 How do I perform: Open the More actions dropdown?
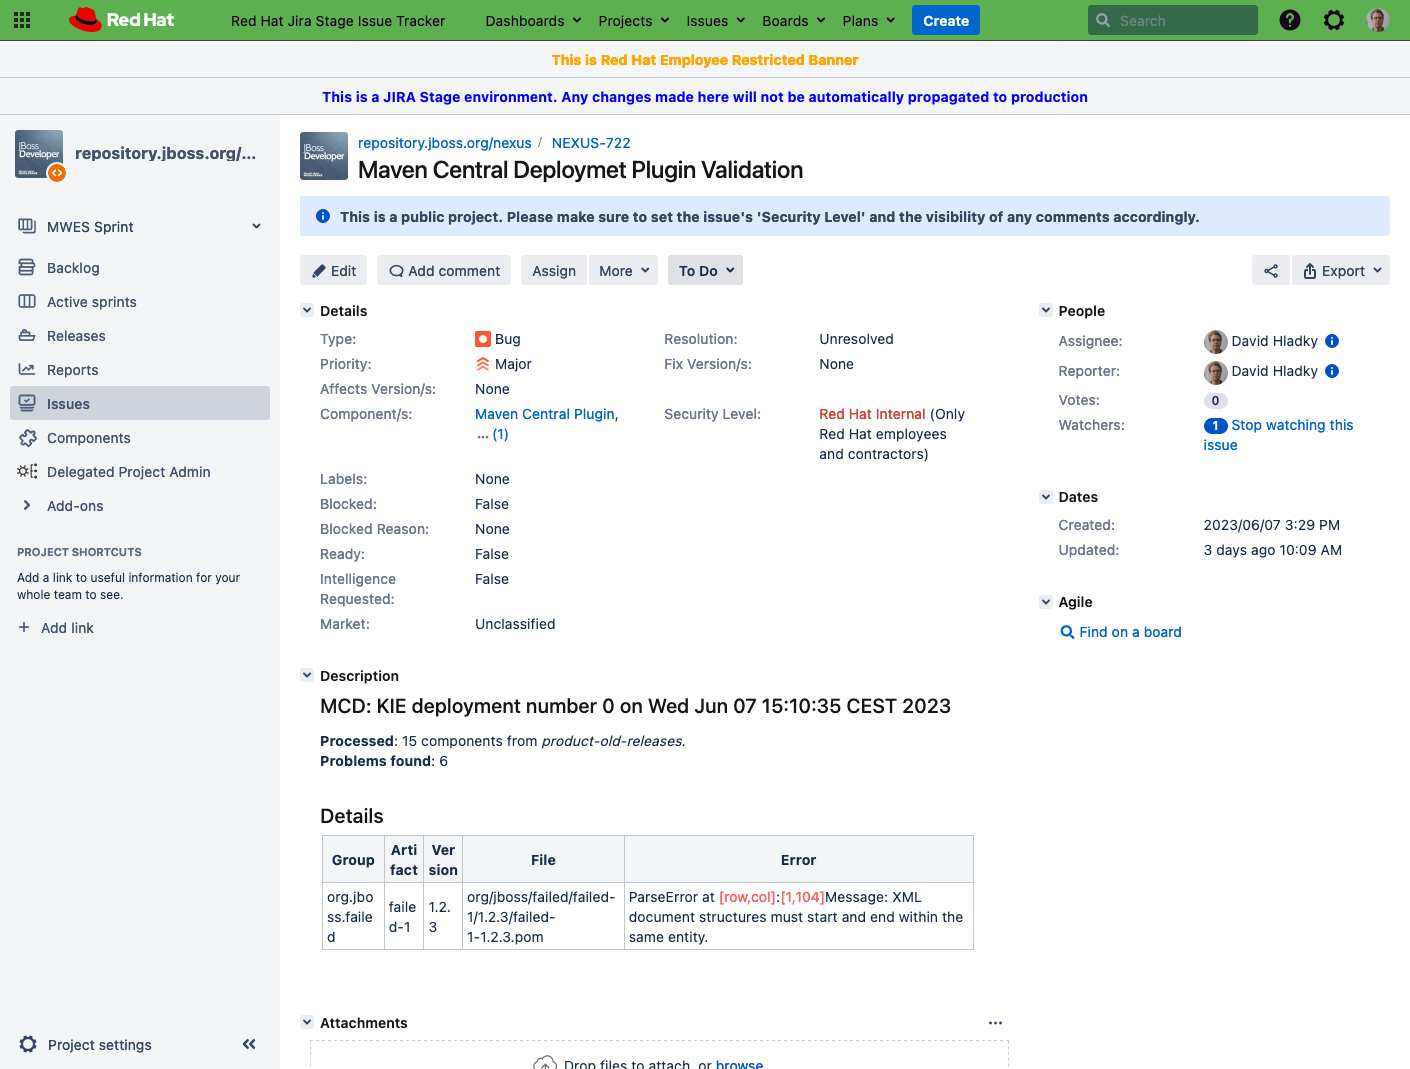pyautogui.click(x=624, y=271)
